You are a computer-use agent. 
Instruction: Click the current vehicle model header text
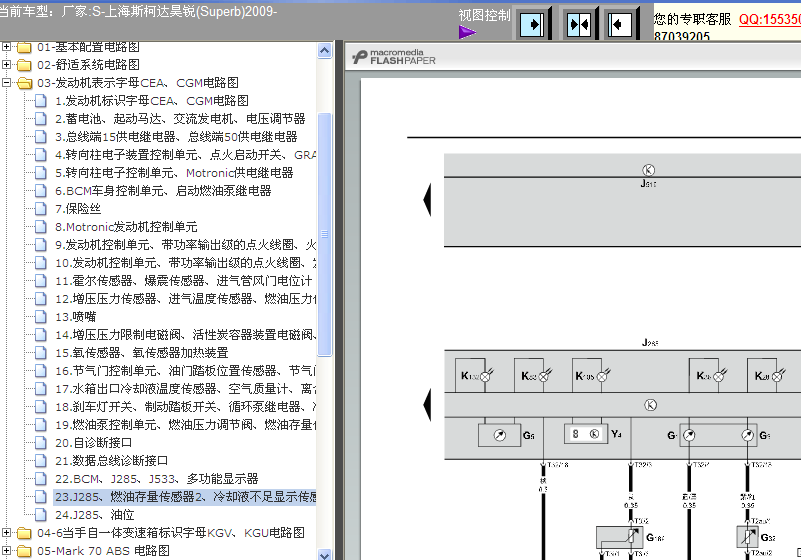138,11
